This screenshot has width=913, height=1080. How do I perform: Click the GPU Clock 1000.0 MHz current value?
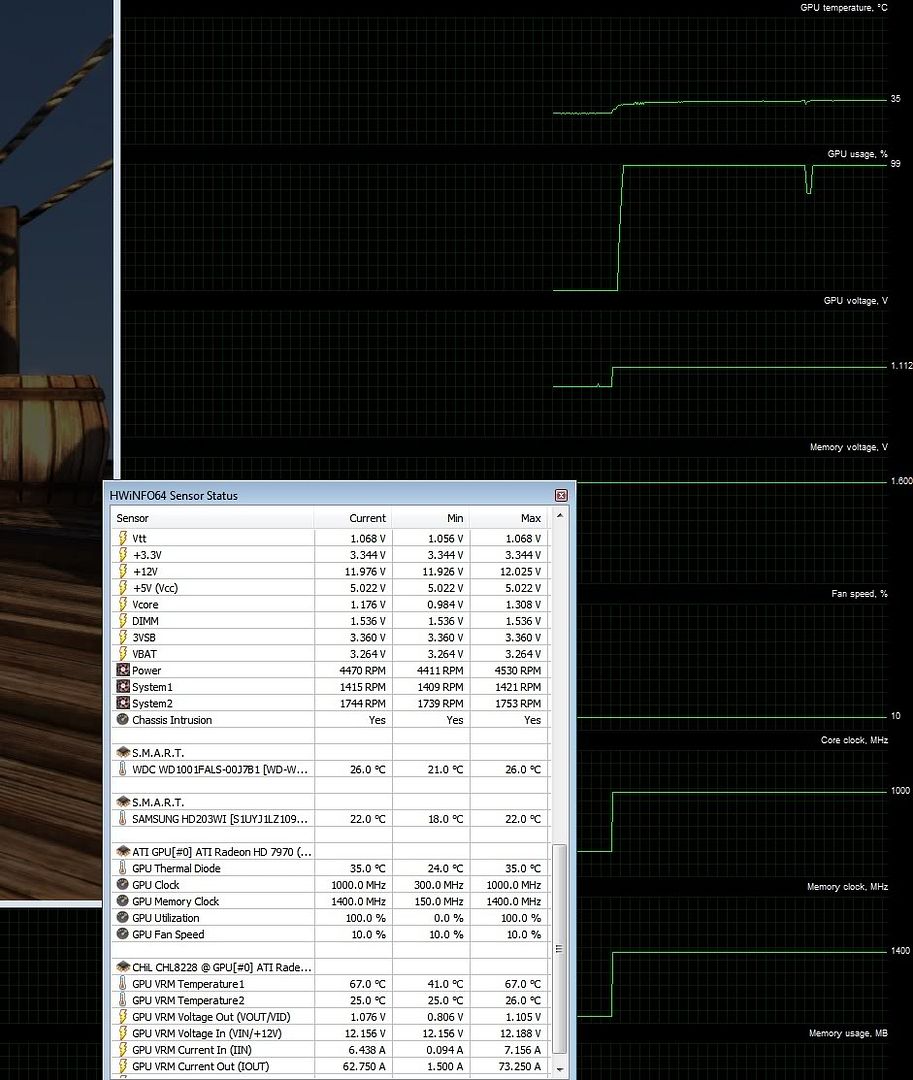[x=358, y=886]
